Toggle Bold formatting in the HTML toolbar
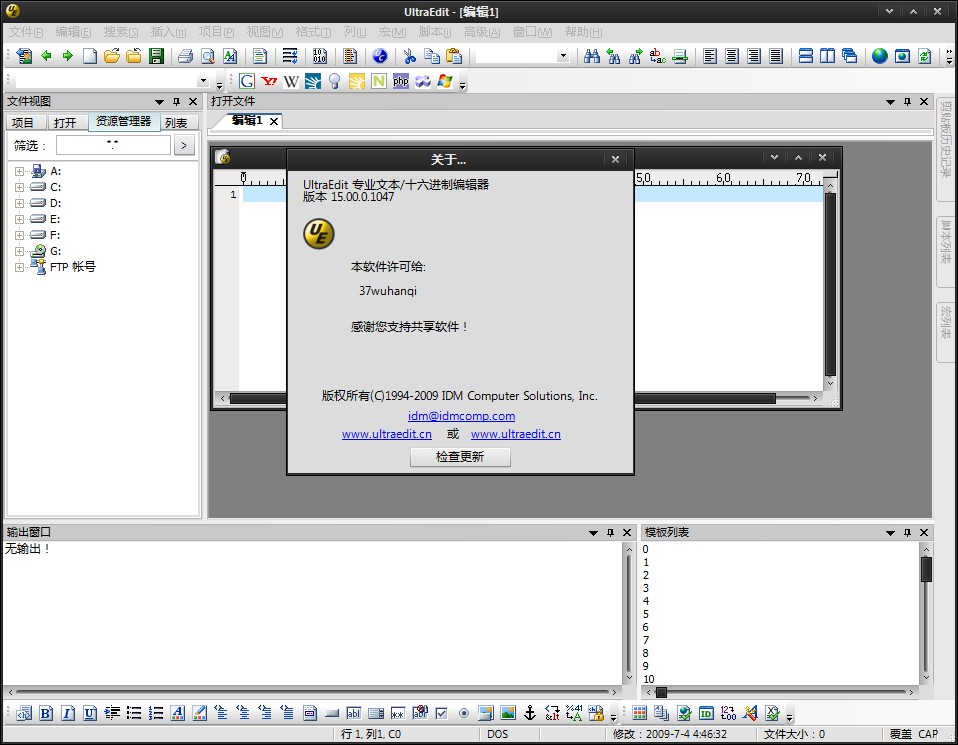The width and height of the screenshot is (958, 745). tap(46, 713)
